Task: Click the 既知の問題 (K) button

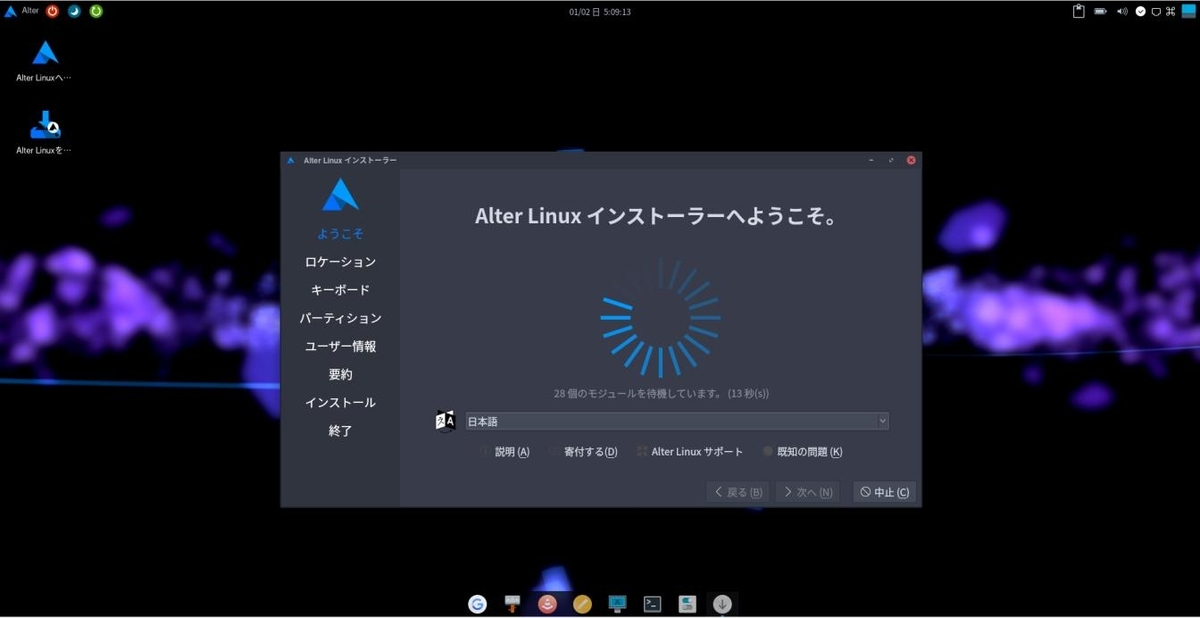Action: [x=802, y=452]
